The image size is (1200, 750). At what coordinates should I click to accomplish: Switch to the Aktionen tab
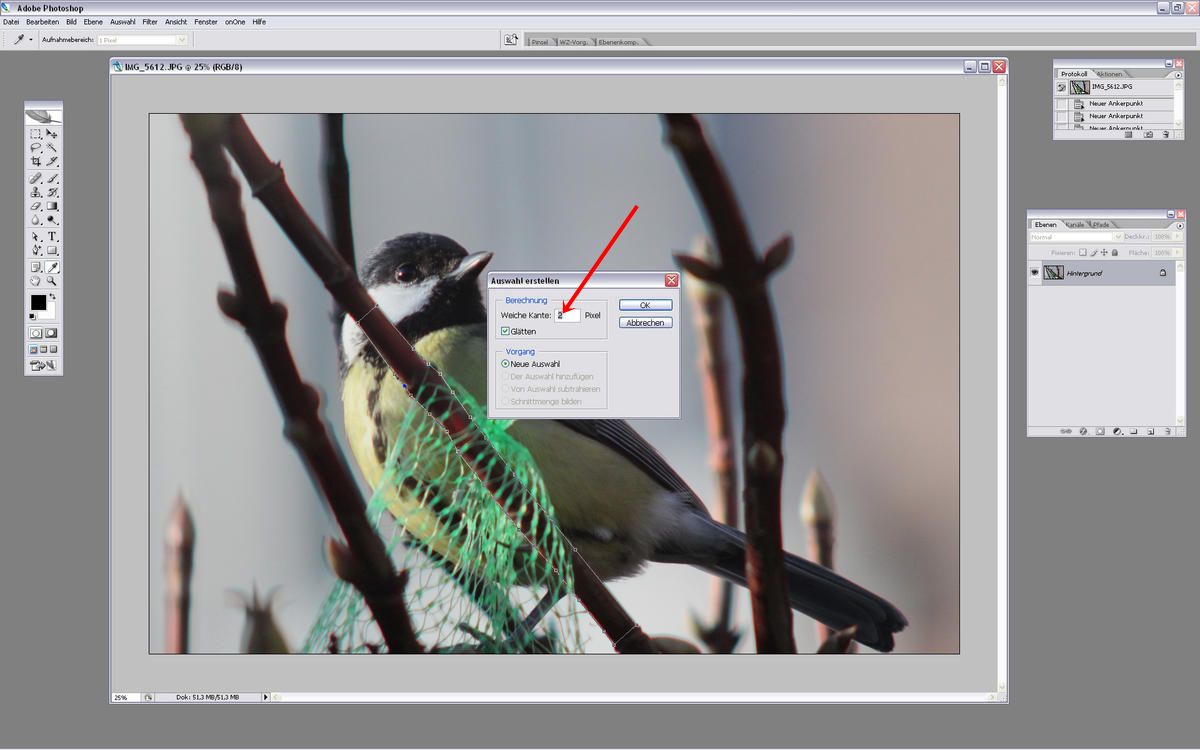click(x=1109, y=74)
